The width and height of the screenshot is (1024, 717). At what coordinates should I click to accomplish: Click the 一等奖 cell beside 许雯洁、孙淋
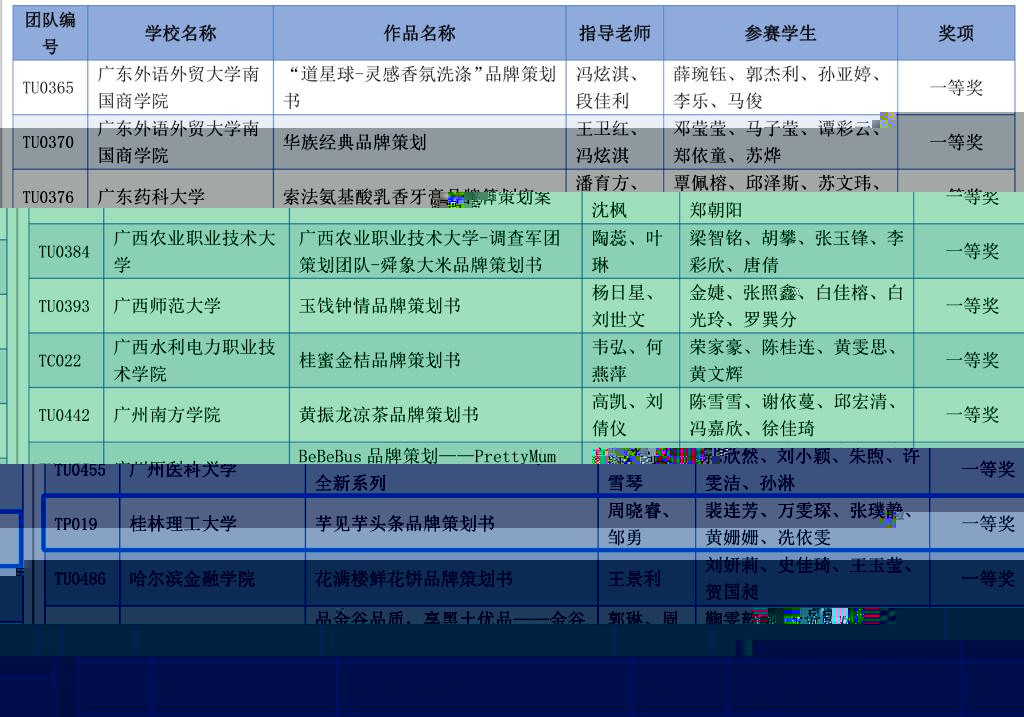pyautogui.click(x=977, y=470)
